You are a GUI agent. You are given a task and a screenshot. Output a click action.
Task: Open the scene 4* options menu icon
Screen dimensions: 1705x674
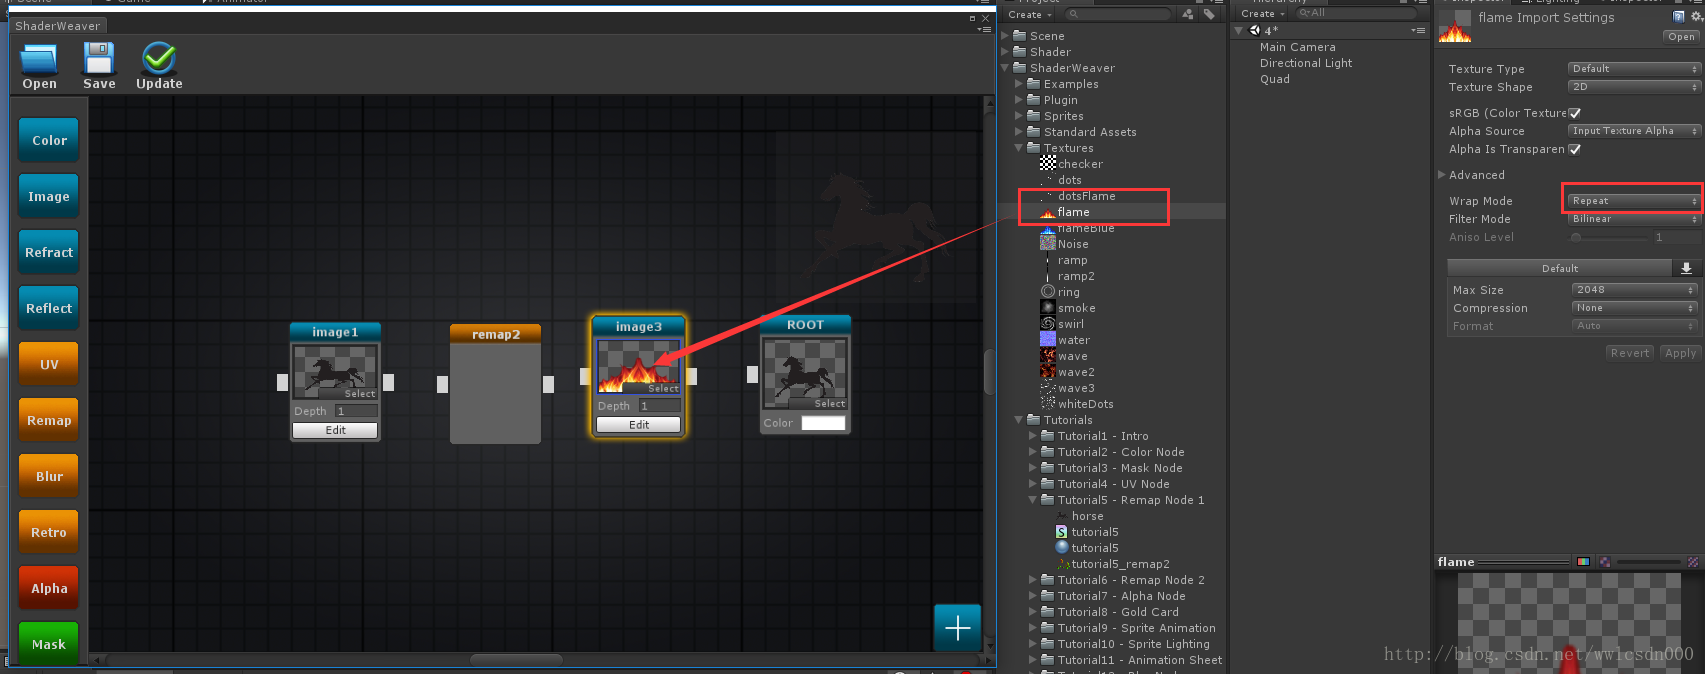tap(1417, 30)
